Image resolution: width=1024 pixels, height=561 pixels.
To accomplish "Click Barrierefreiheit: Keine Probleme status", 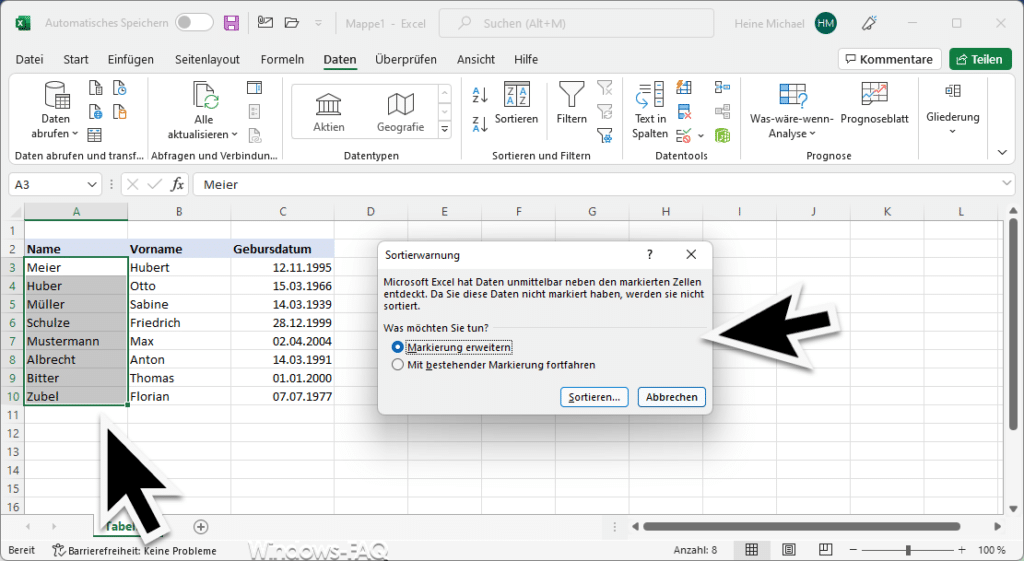I will pos(135,551).
